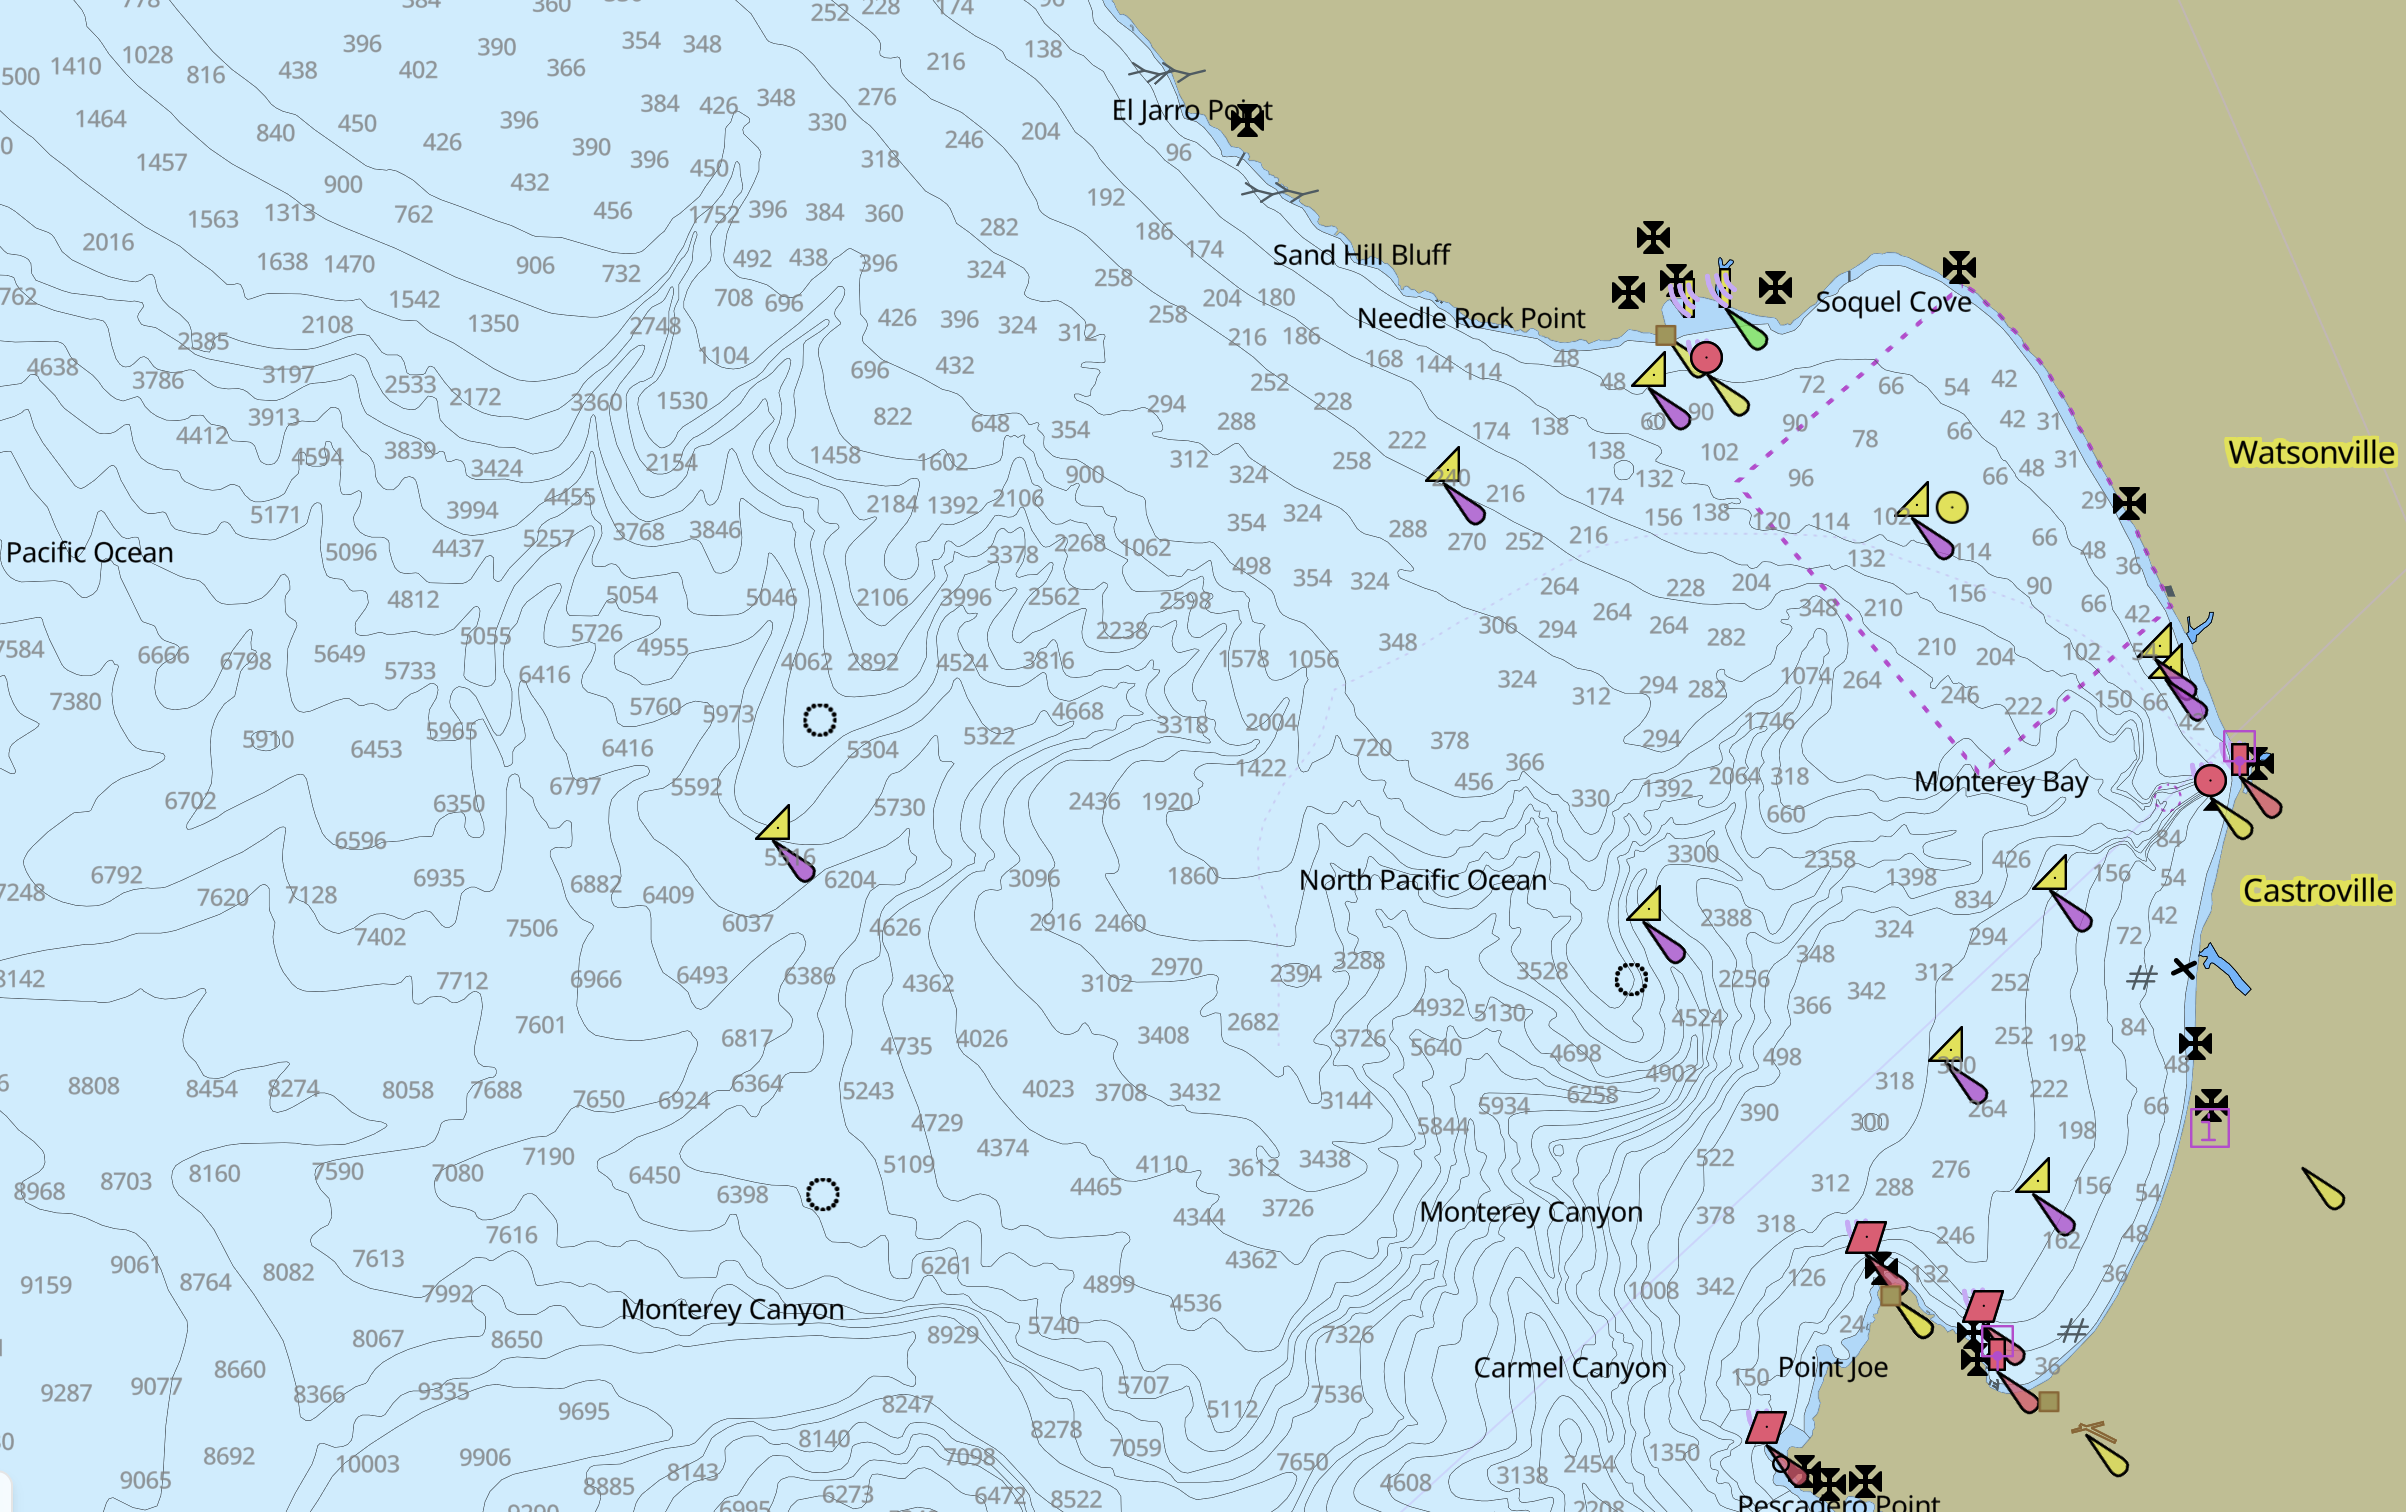The height and width of the screenshot is (1512, 2406).
Task: Select the Castroville city label
Action: tap(2317, 890)
